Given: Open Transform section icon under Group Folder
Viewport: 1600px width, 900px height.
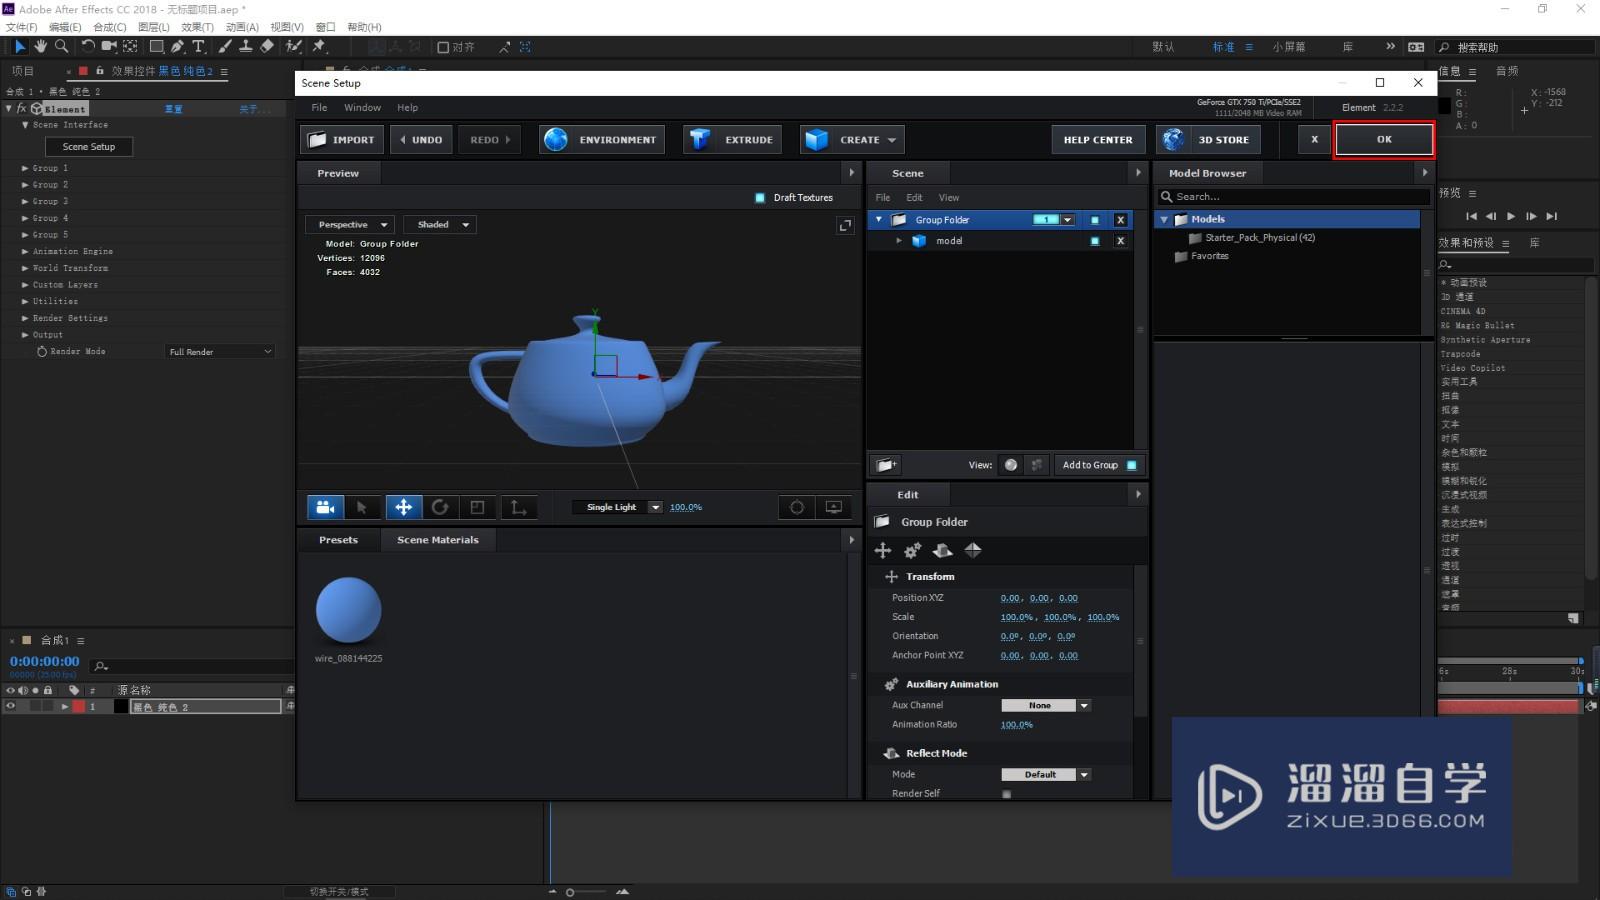Looking at the screenshot, I should click(883, 550).
